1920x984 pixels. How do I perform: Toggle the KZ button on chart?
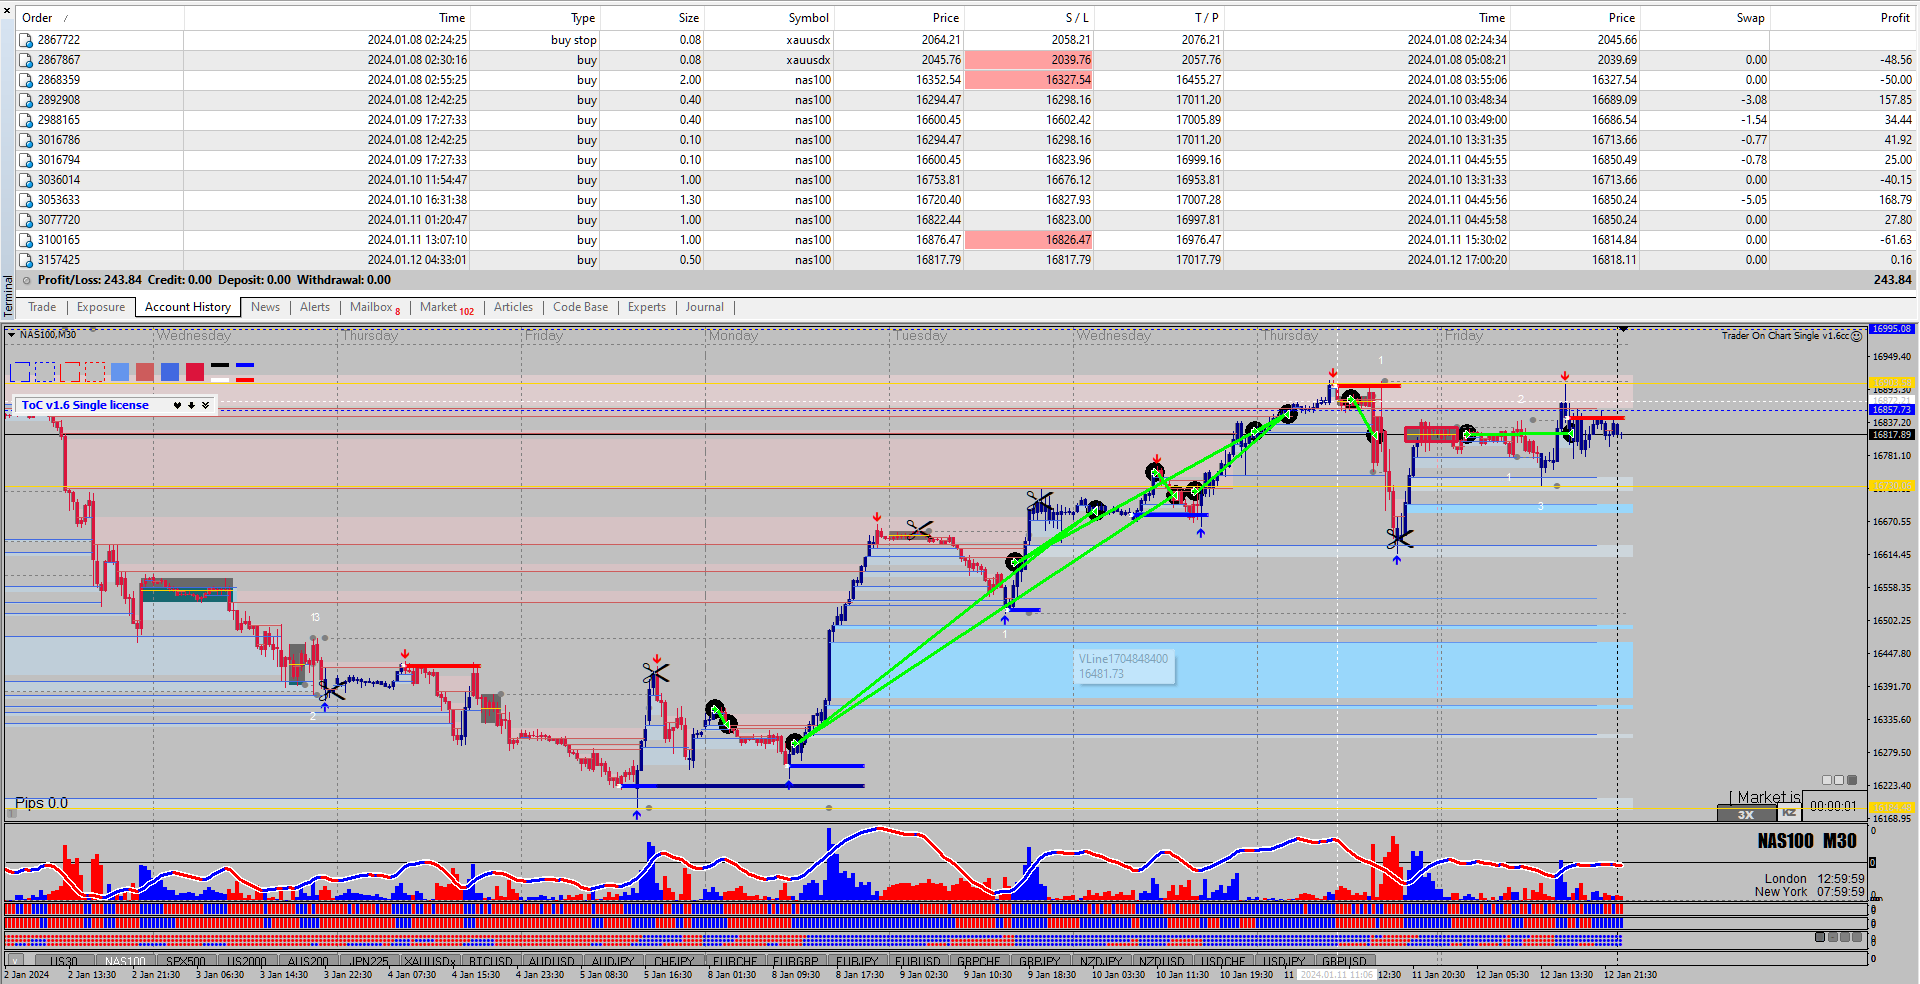tap(1789, 813)
